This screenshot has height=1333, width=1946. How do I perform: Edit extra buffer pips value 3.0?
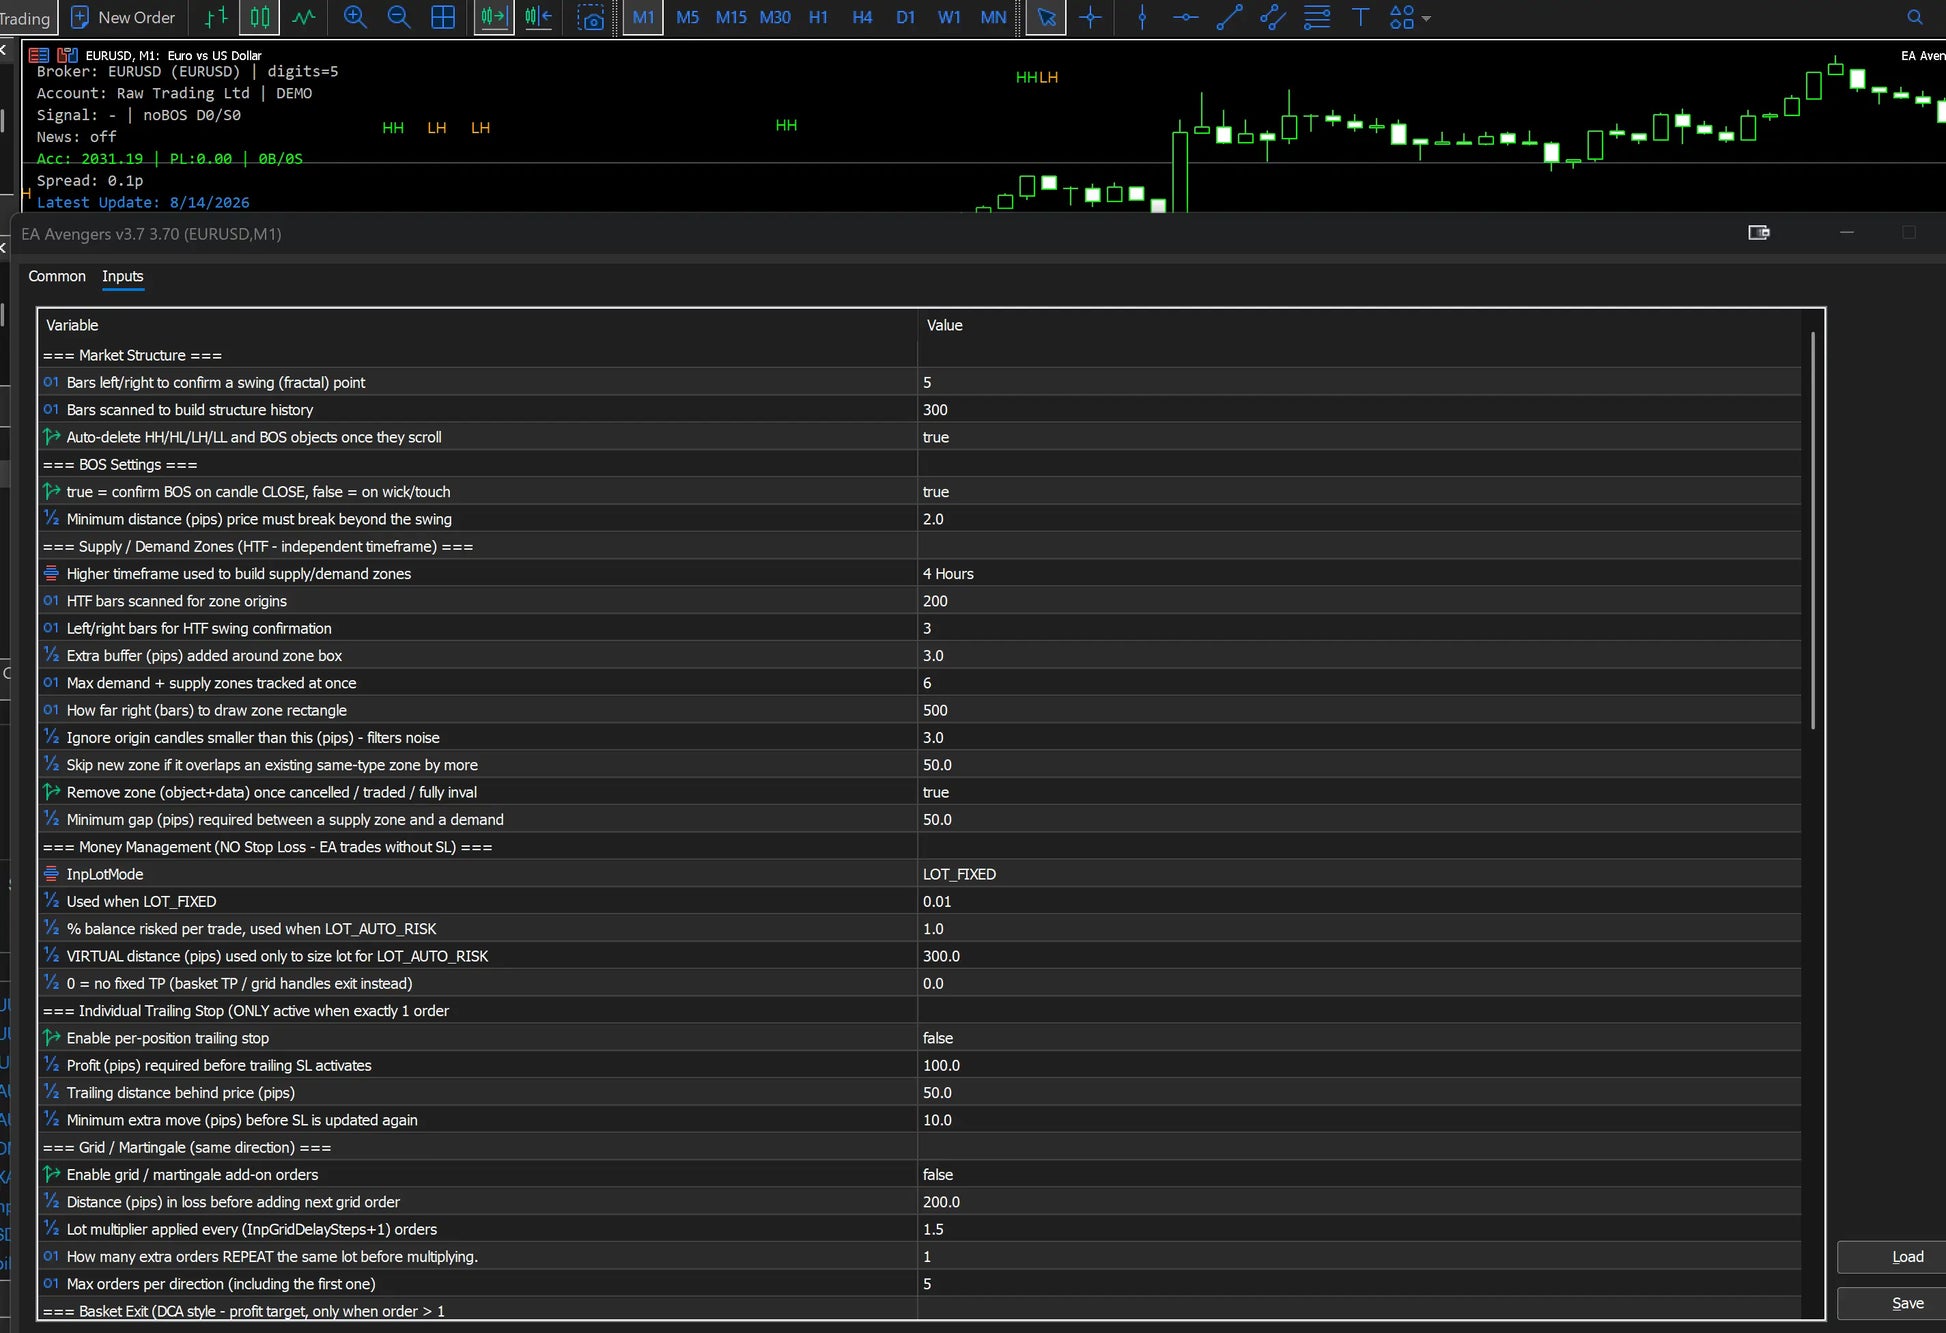point(1359,656)
